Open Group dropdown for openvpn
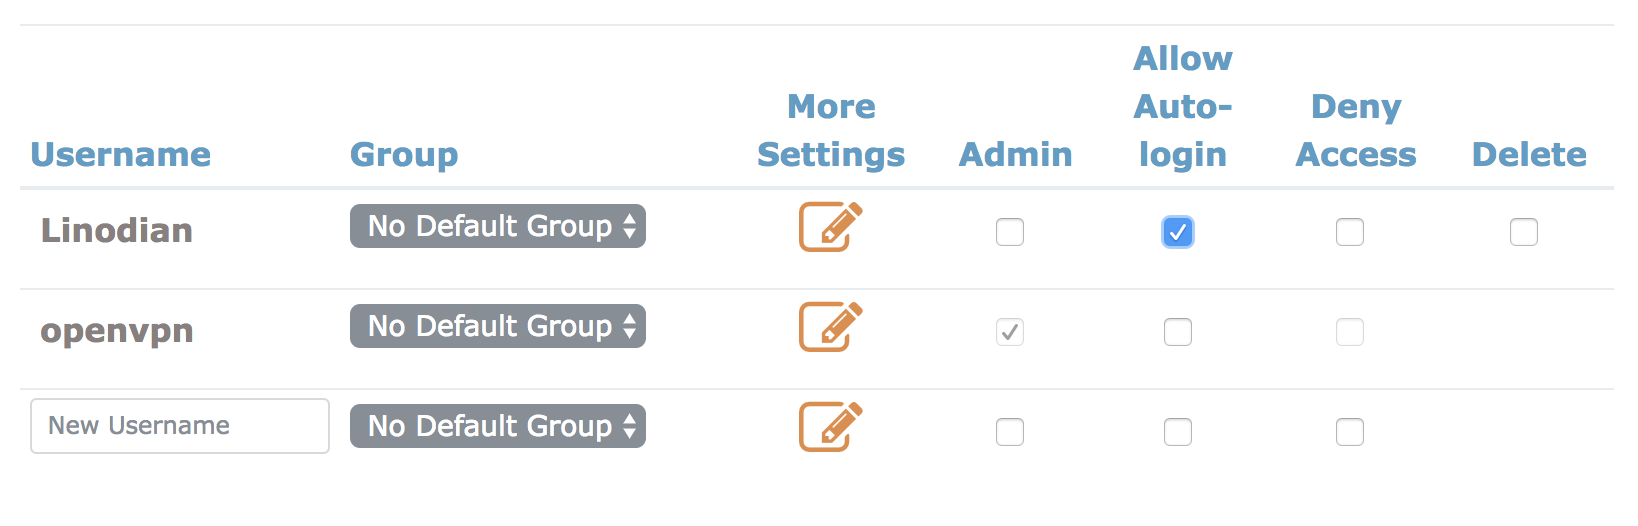Viewport: 1638px width, 526px height. coord(498,326)
